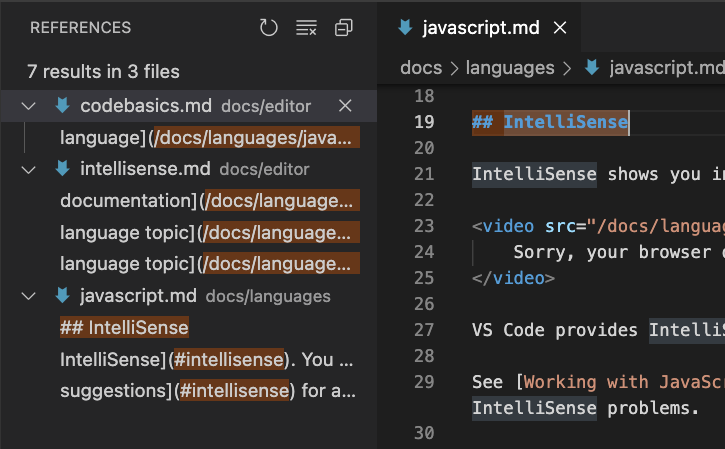The width and height of the screenshot is (725, 449).
Task: Click line number 23 in the gutter
Action: pyautogui.click(x=424, y=226)
